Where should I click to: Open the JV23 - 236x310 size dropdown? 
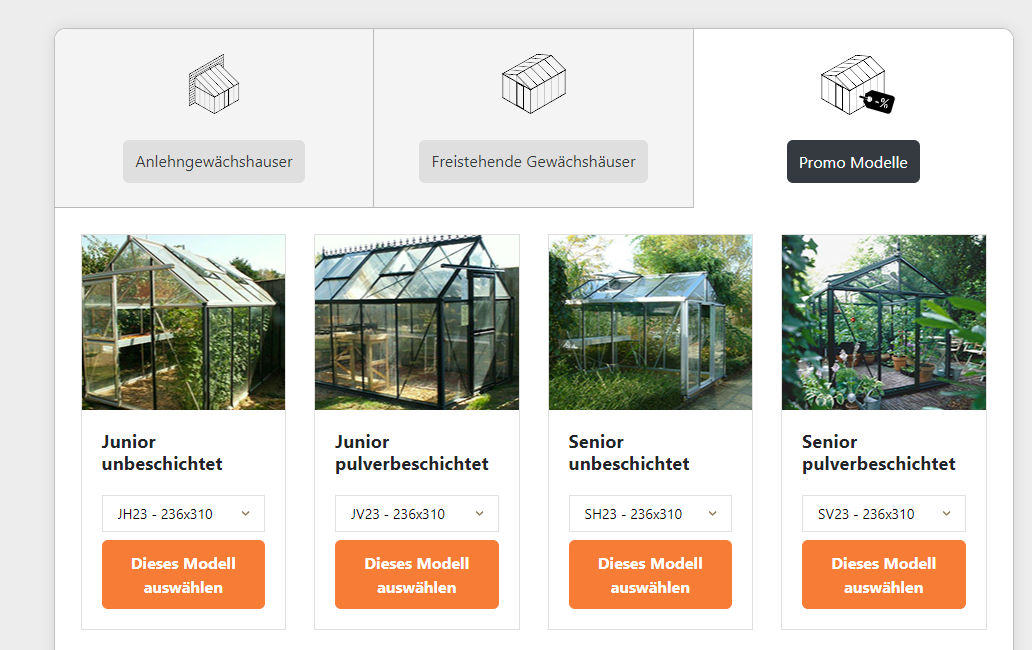pyautogui.click(x=417, y=514)
